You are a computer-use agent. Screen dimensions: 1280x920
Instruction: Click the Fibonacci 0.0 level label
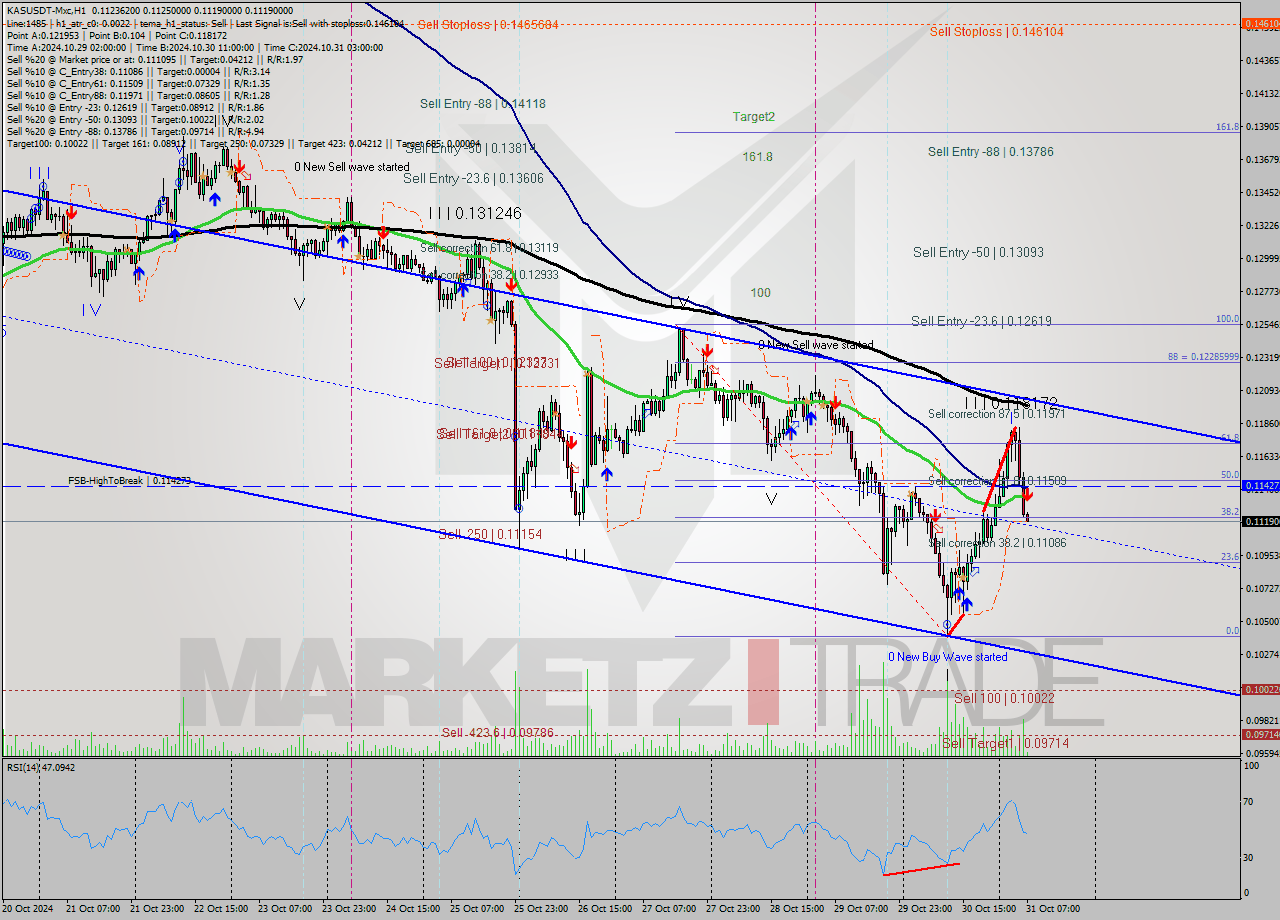[x=1233, y=631]
